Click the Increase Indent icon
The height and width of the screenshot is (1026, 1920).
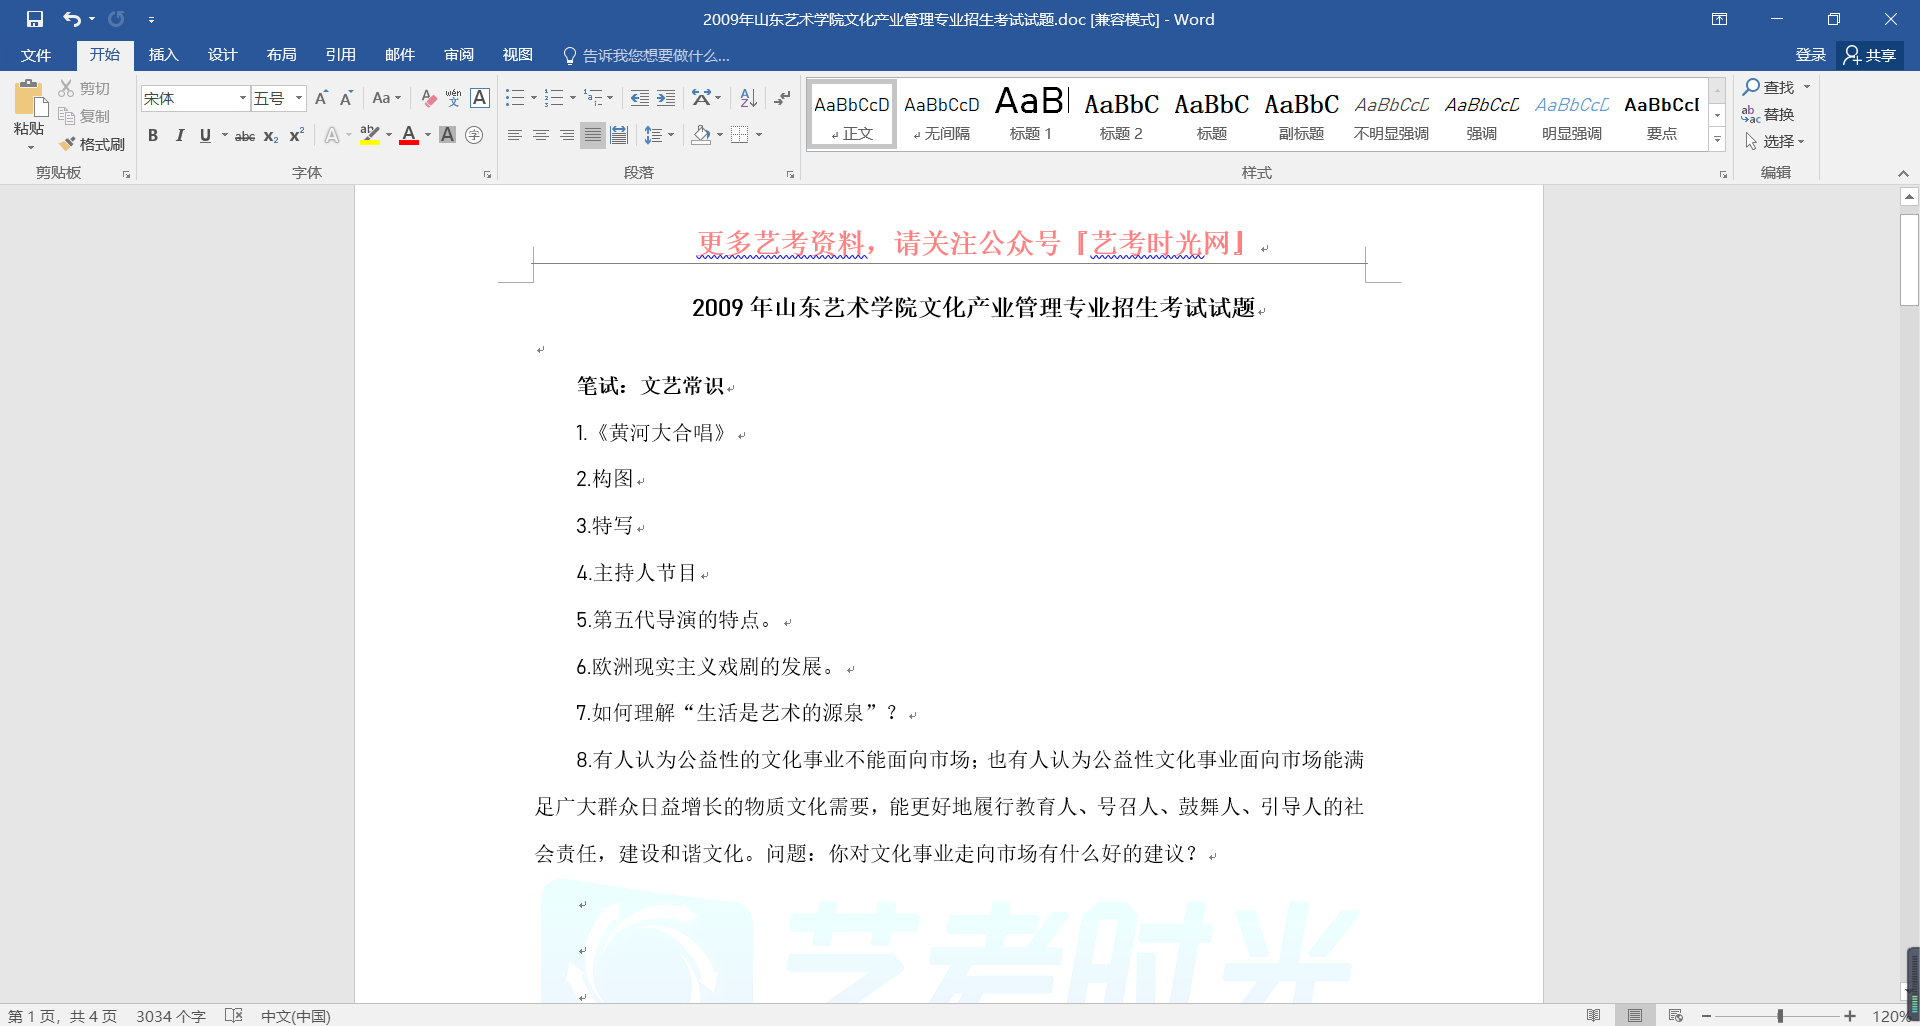666,98
